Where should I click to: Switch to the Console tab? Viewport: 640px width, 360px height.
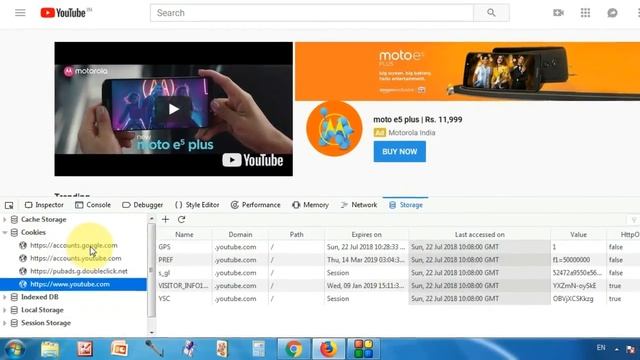coord(93,205)
